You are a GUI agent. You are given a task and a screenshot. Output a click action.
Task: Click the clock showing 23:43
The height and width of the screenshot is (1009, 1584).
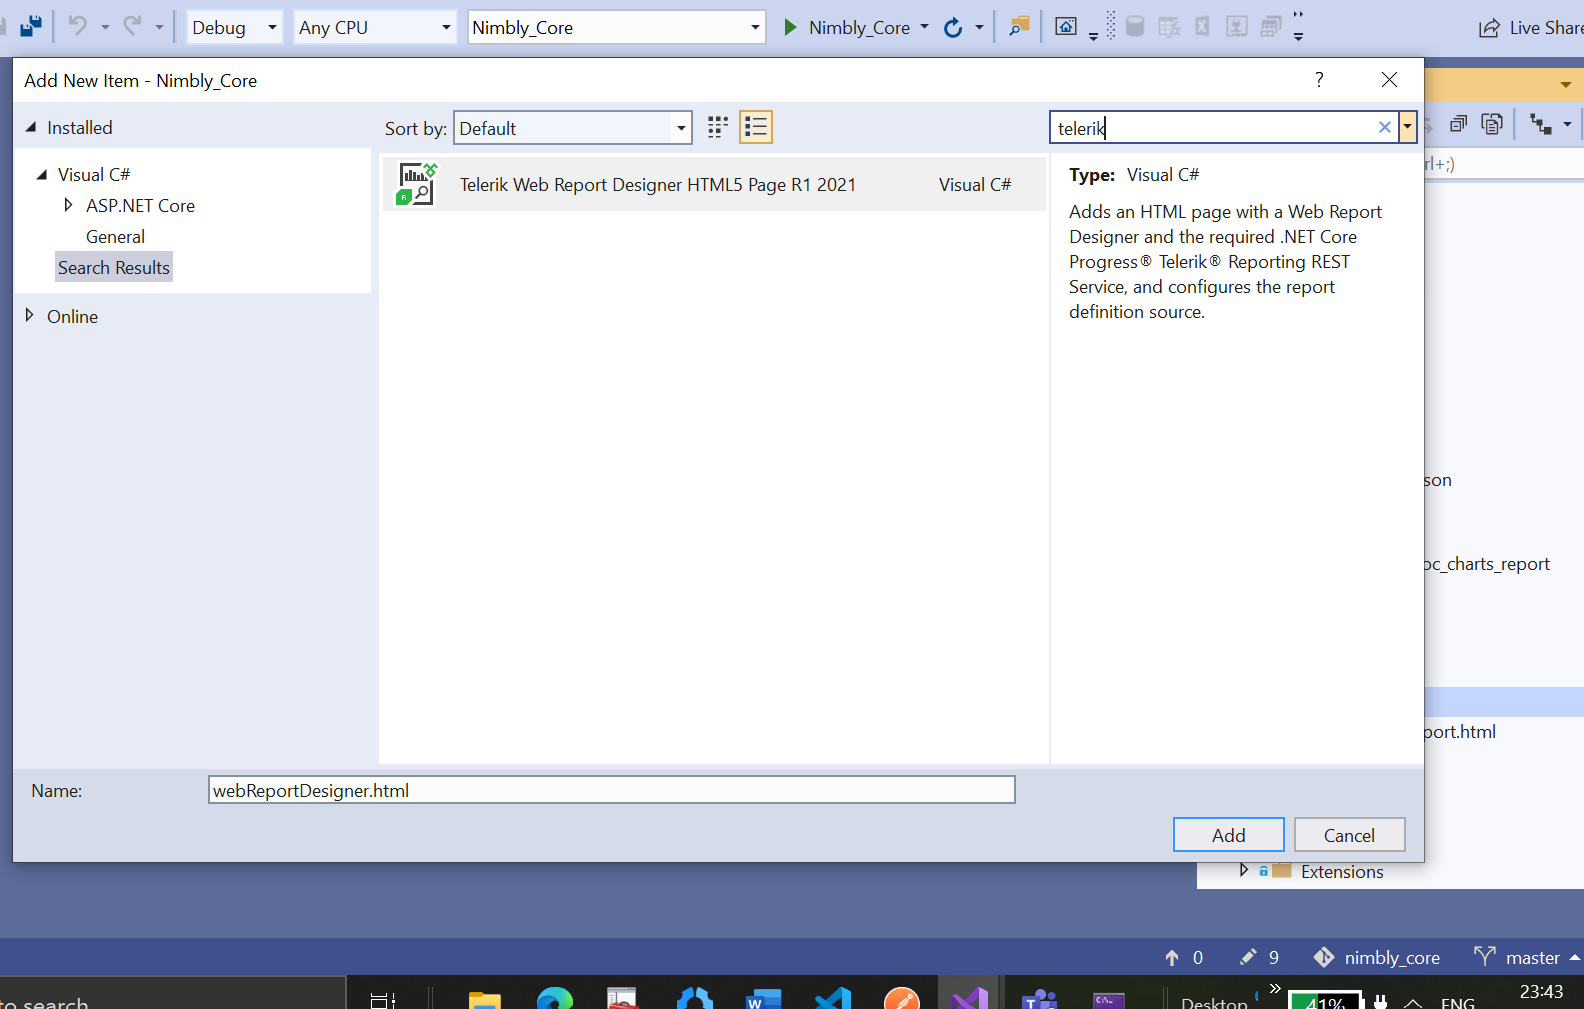(1541, 992)
